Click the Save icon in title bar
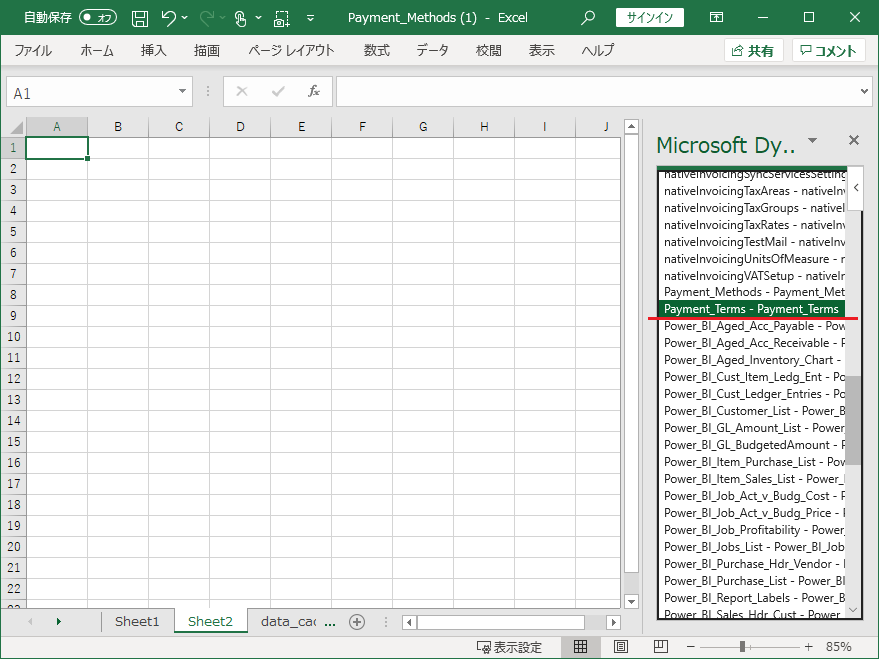 point(140,18)
